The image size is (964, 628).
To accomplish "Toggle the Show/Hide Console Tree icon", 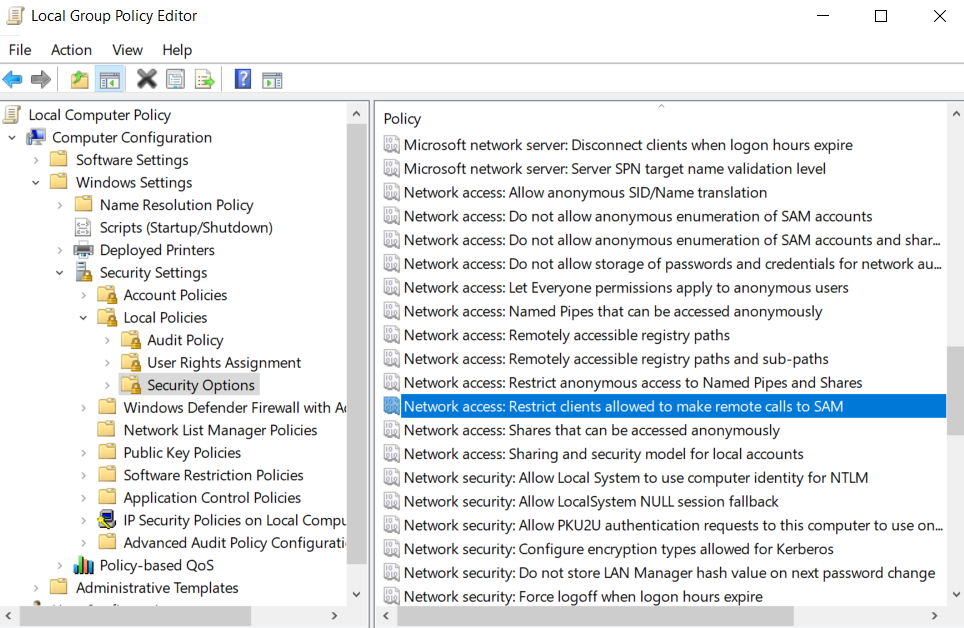I will (x=108, y=79).
